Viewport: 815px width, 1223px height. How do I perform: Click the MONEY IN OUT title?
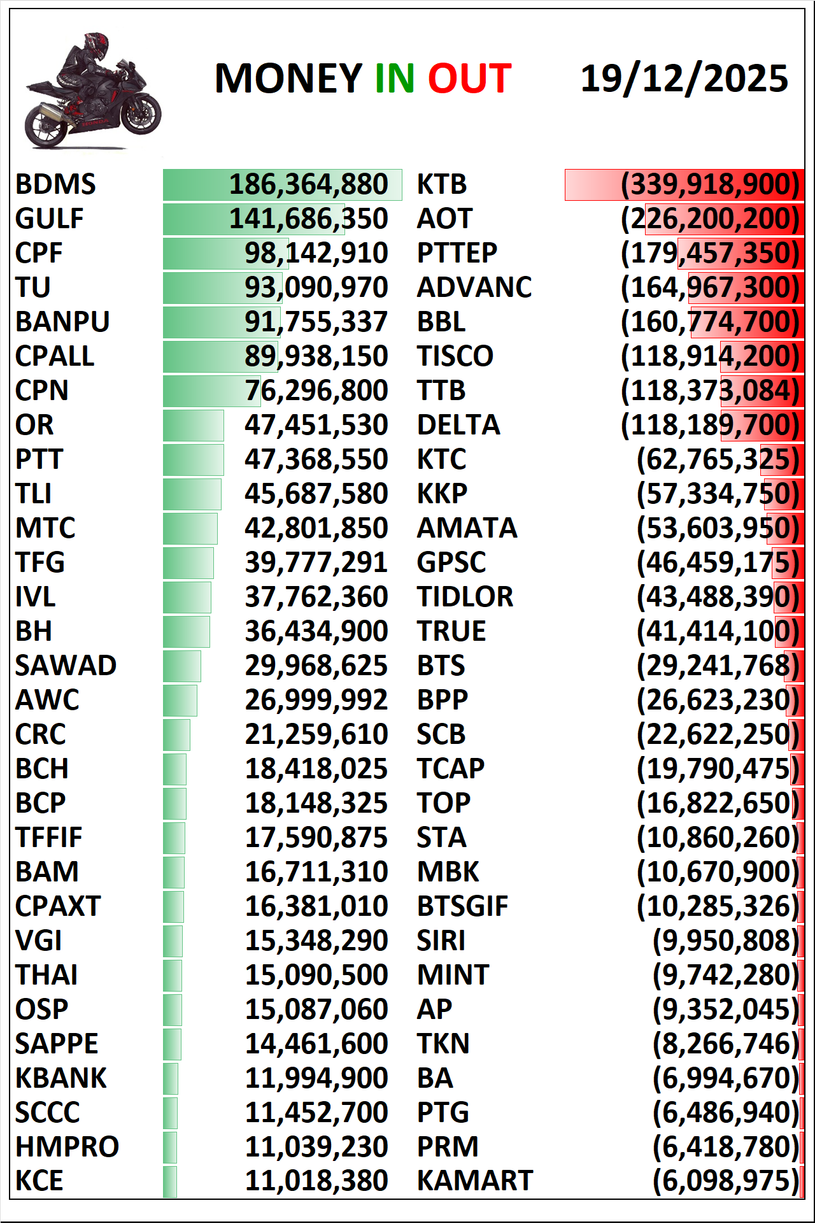coord(363,80)
